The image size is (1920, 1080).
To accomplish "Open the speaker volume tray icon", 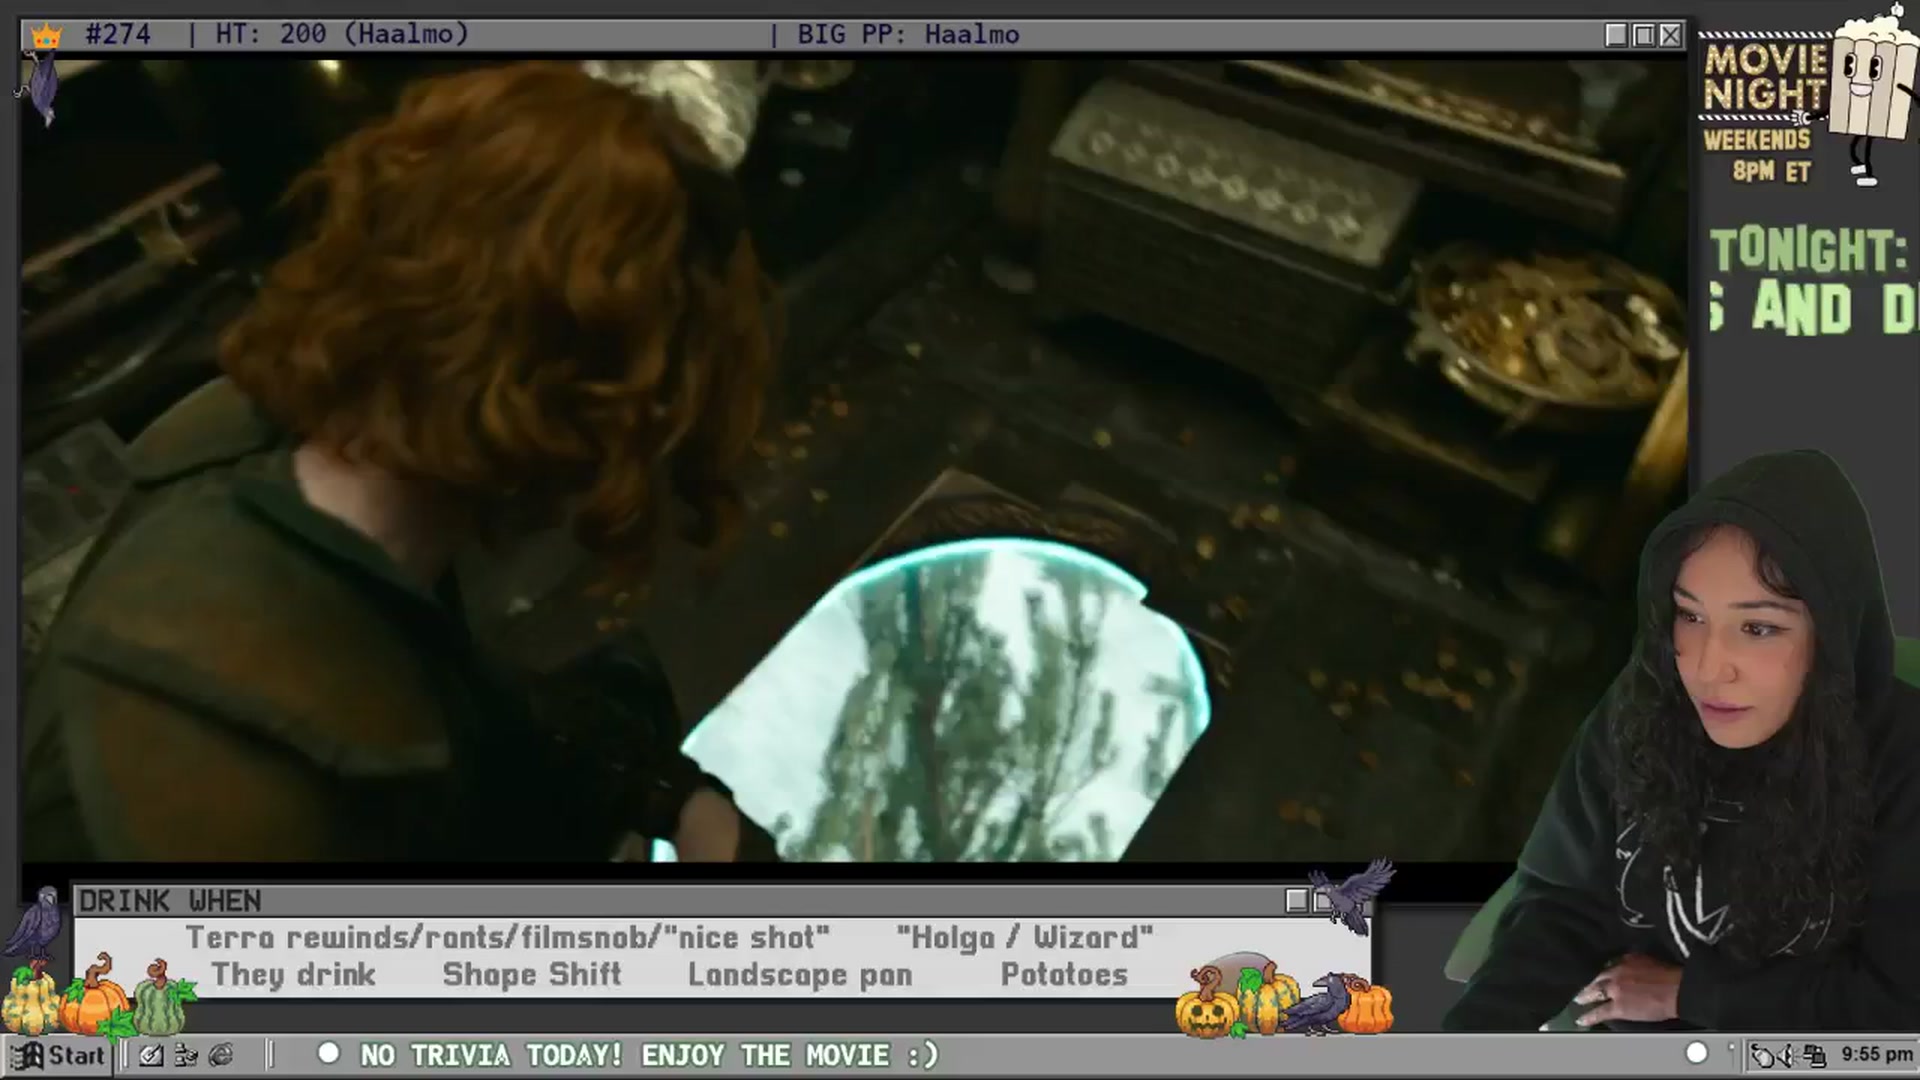I will pos(1789,1055).
